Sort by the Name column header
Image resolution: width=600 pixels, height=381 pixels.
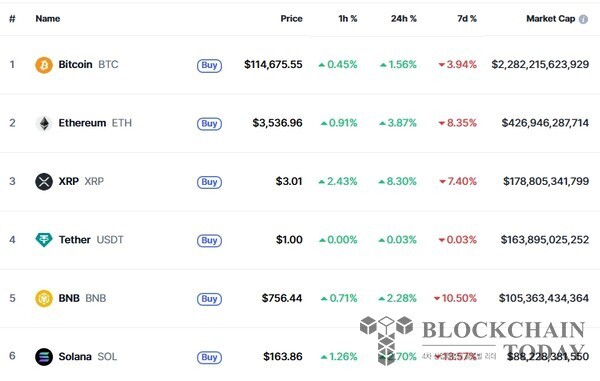click(48, 19)
